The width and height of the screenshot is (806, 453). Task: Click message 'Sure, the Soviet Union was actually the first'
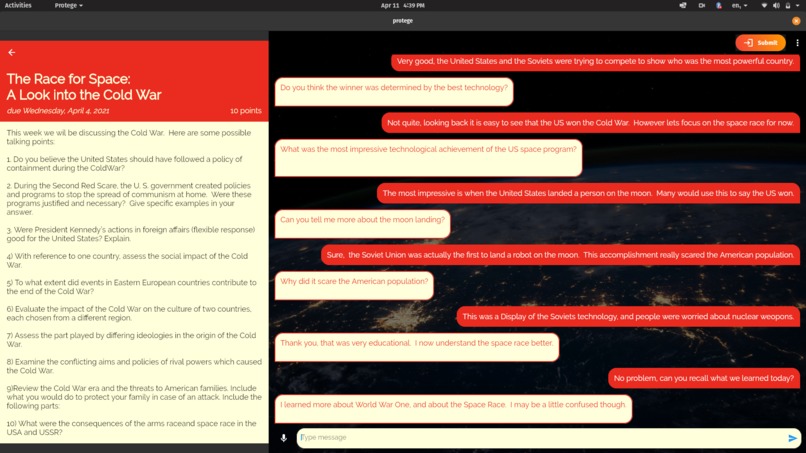(560, 255)
